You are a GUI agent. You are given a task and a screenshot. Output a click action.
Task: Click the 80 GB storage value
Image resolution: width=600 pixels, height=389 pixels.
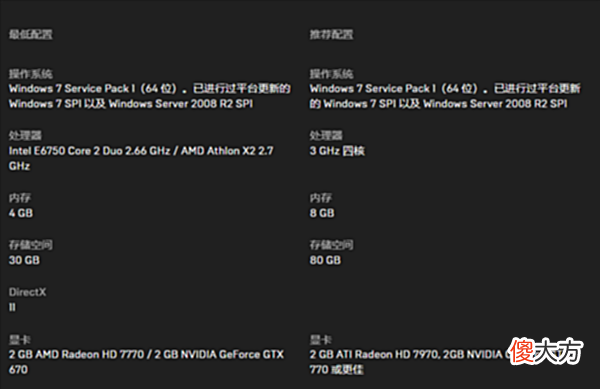325,260
